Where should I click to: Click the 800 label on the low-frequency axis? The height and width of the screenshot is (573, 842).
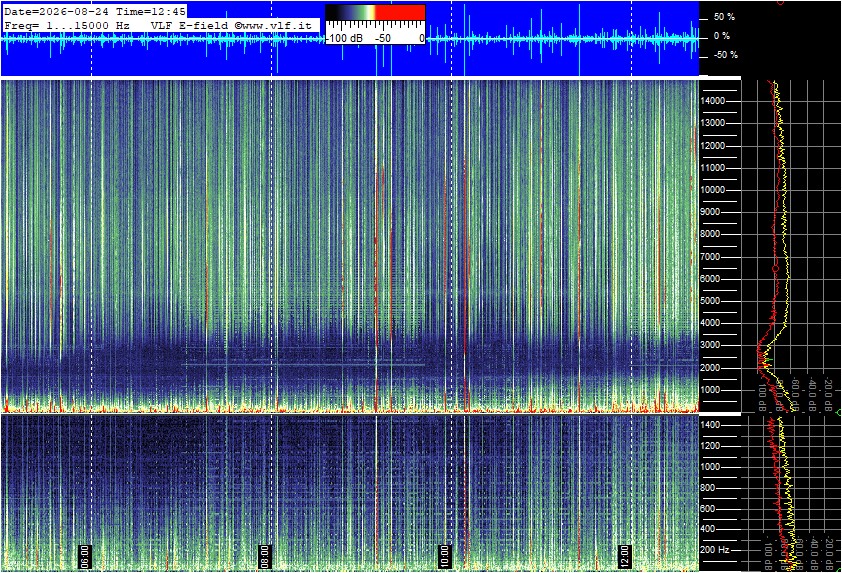707,488
